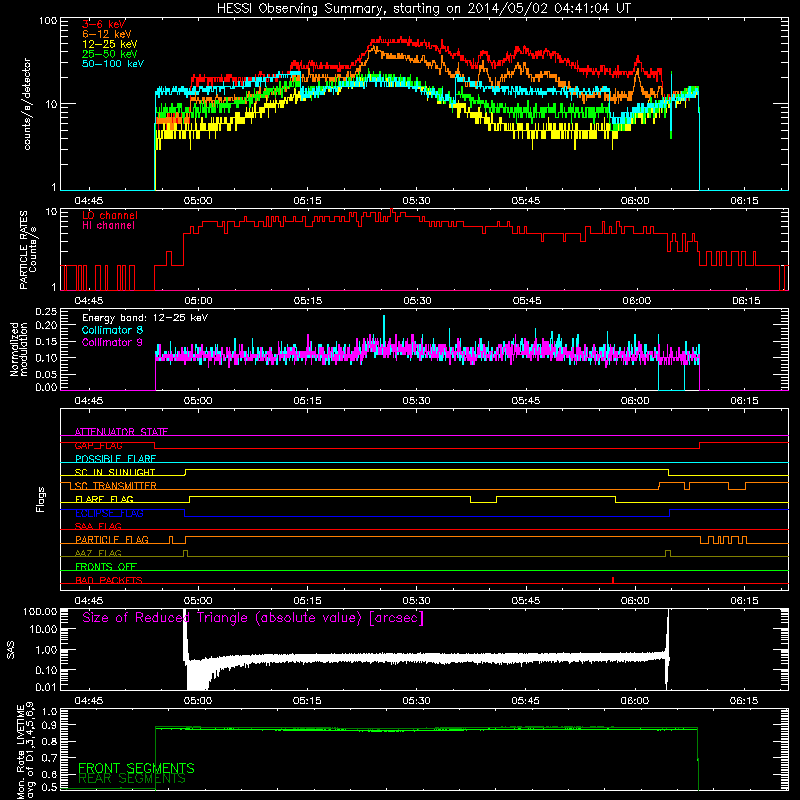Click the 06:15 tick under the count-rate panel
This screenshot has width=800, height=800.
tap(744, 201)
